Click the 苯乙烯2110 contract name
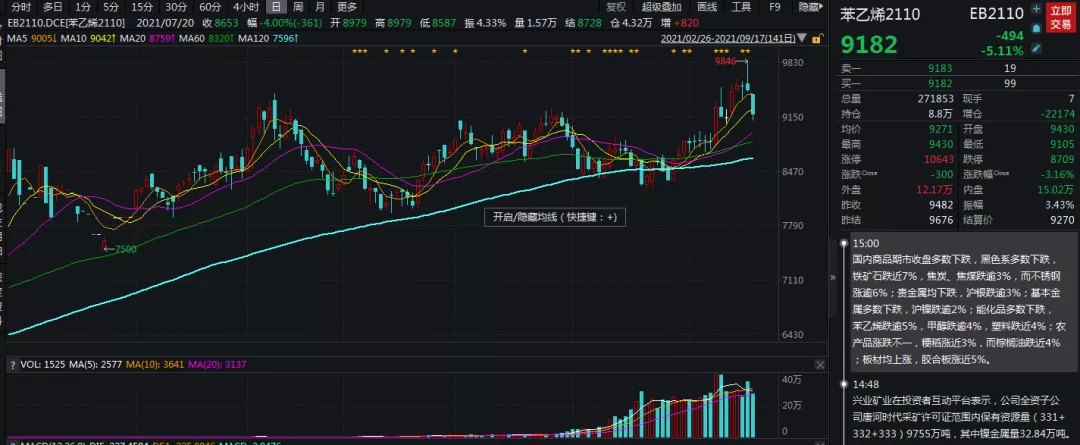The image size is (1080, 445). 880,14
